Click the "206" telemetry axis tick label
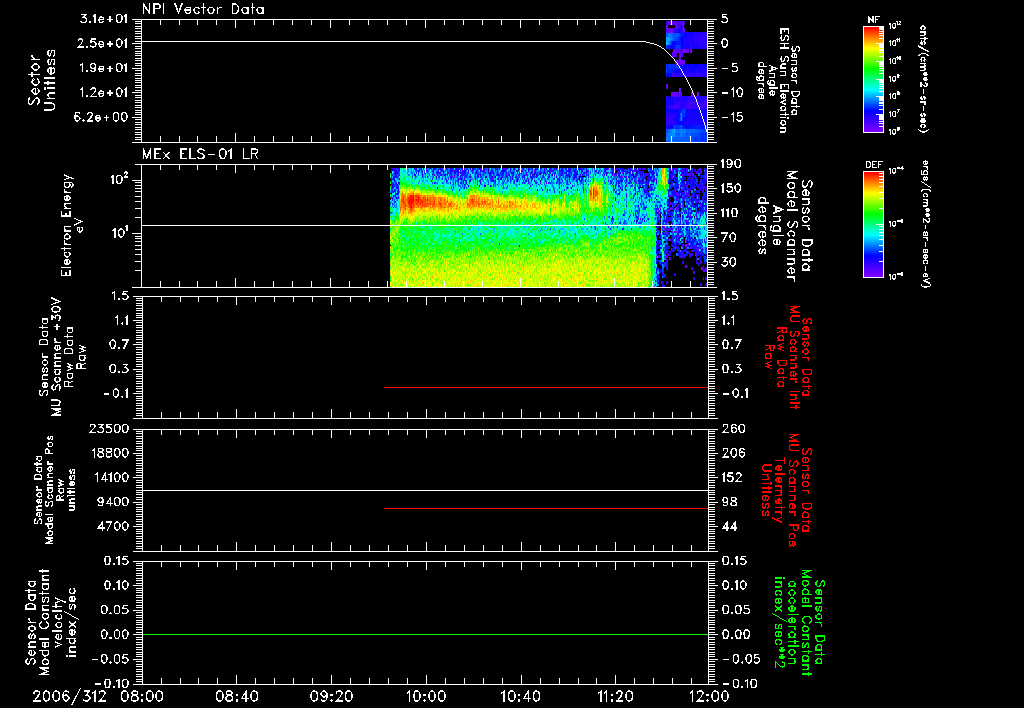This screenshot has height=708, width=1024. click(x=733, y=453)
